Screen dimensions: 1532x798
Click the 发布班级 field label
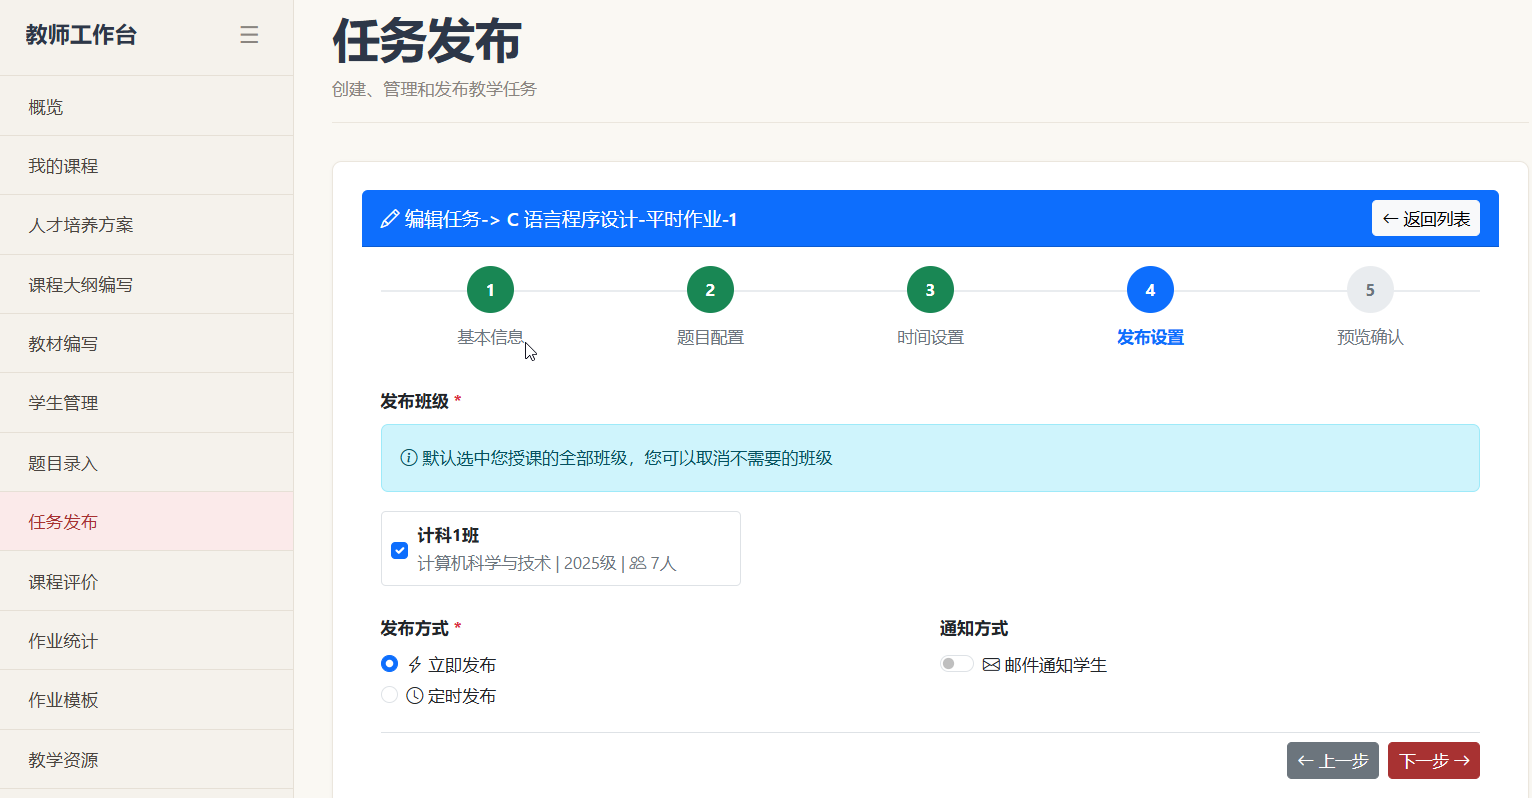tap(414, 401)
